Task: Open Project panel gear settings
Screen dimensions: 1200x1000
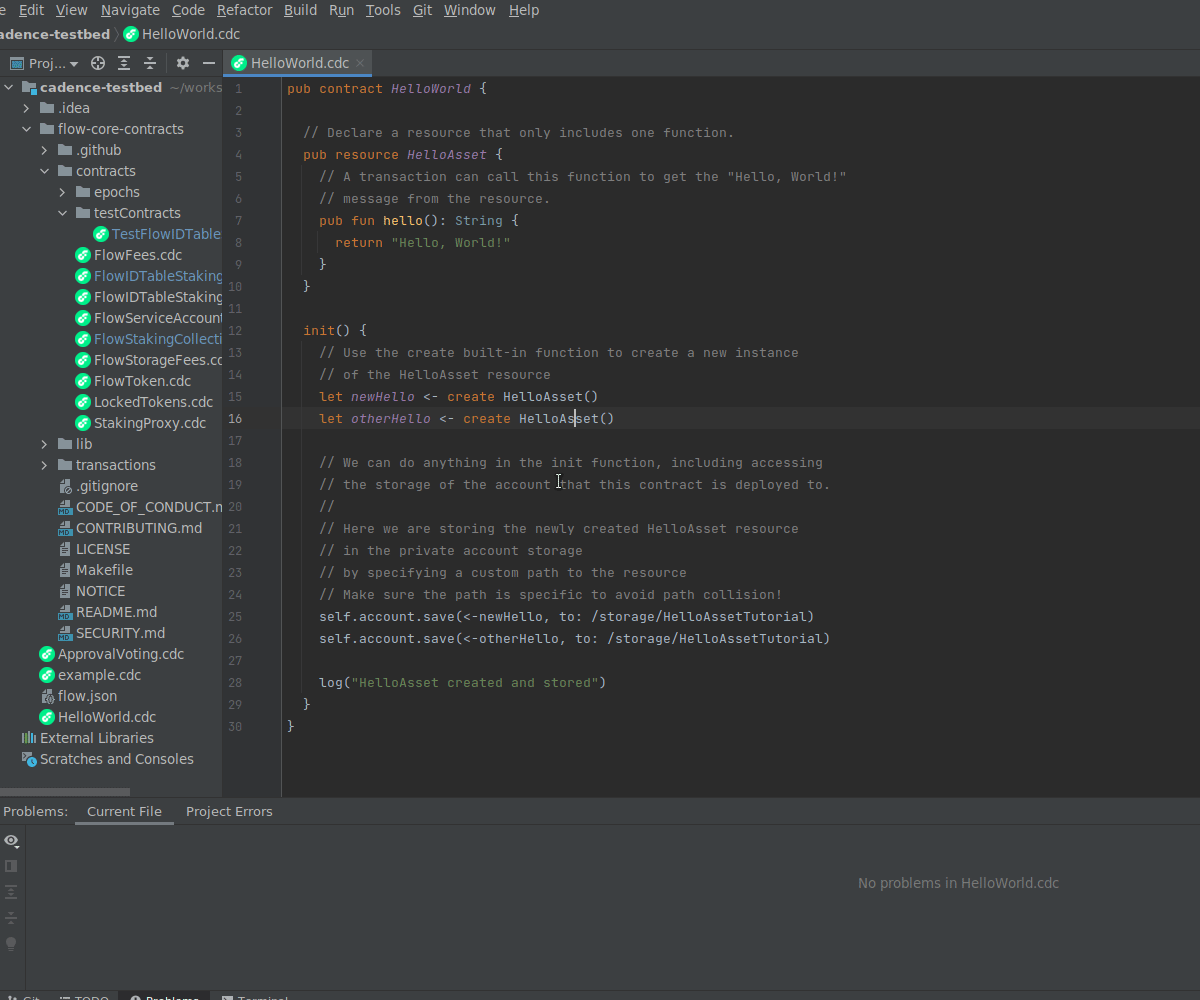Action: click(183, 63)
